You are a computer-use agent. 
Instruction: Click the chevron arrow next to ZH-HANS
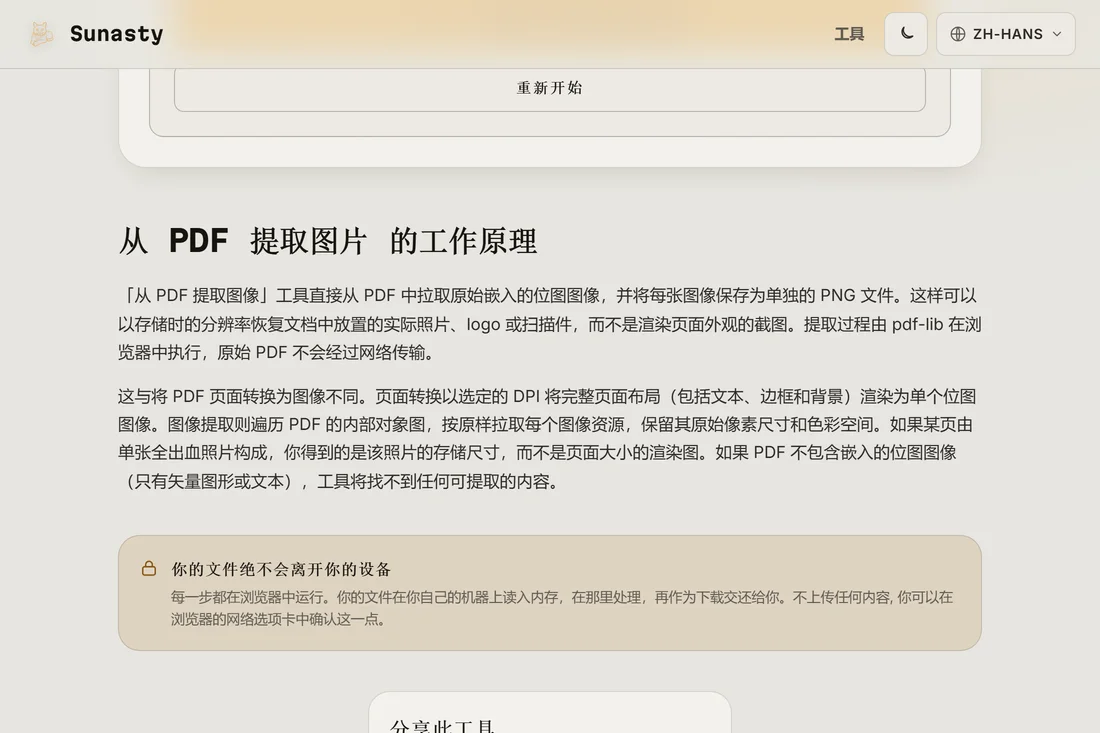click(1057, 34)
